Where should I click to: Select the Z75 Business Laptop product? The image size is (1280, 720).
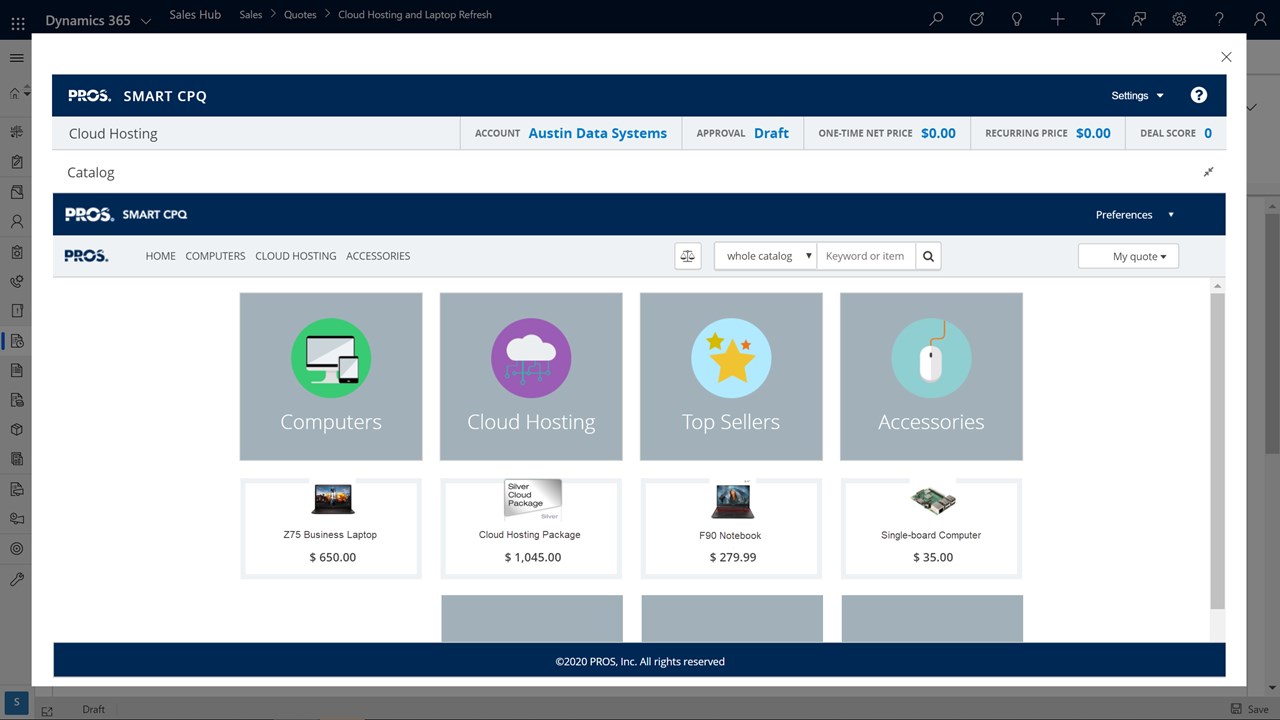click(331, 528)
